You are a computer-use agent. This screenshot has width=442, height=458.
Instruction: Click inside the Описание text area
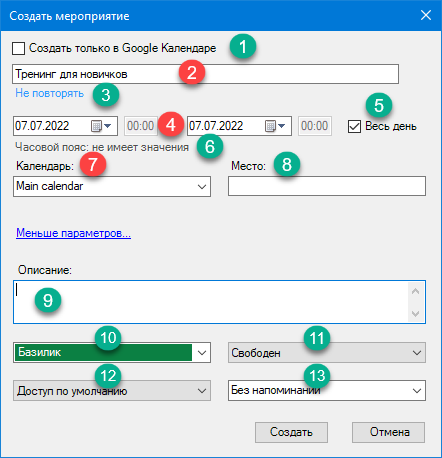point(211,302)
